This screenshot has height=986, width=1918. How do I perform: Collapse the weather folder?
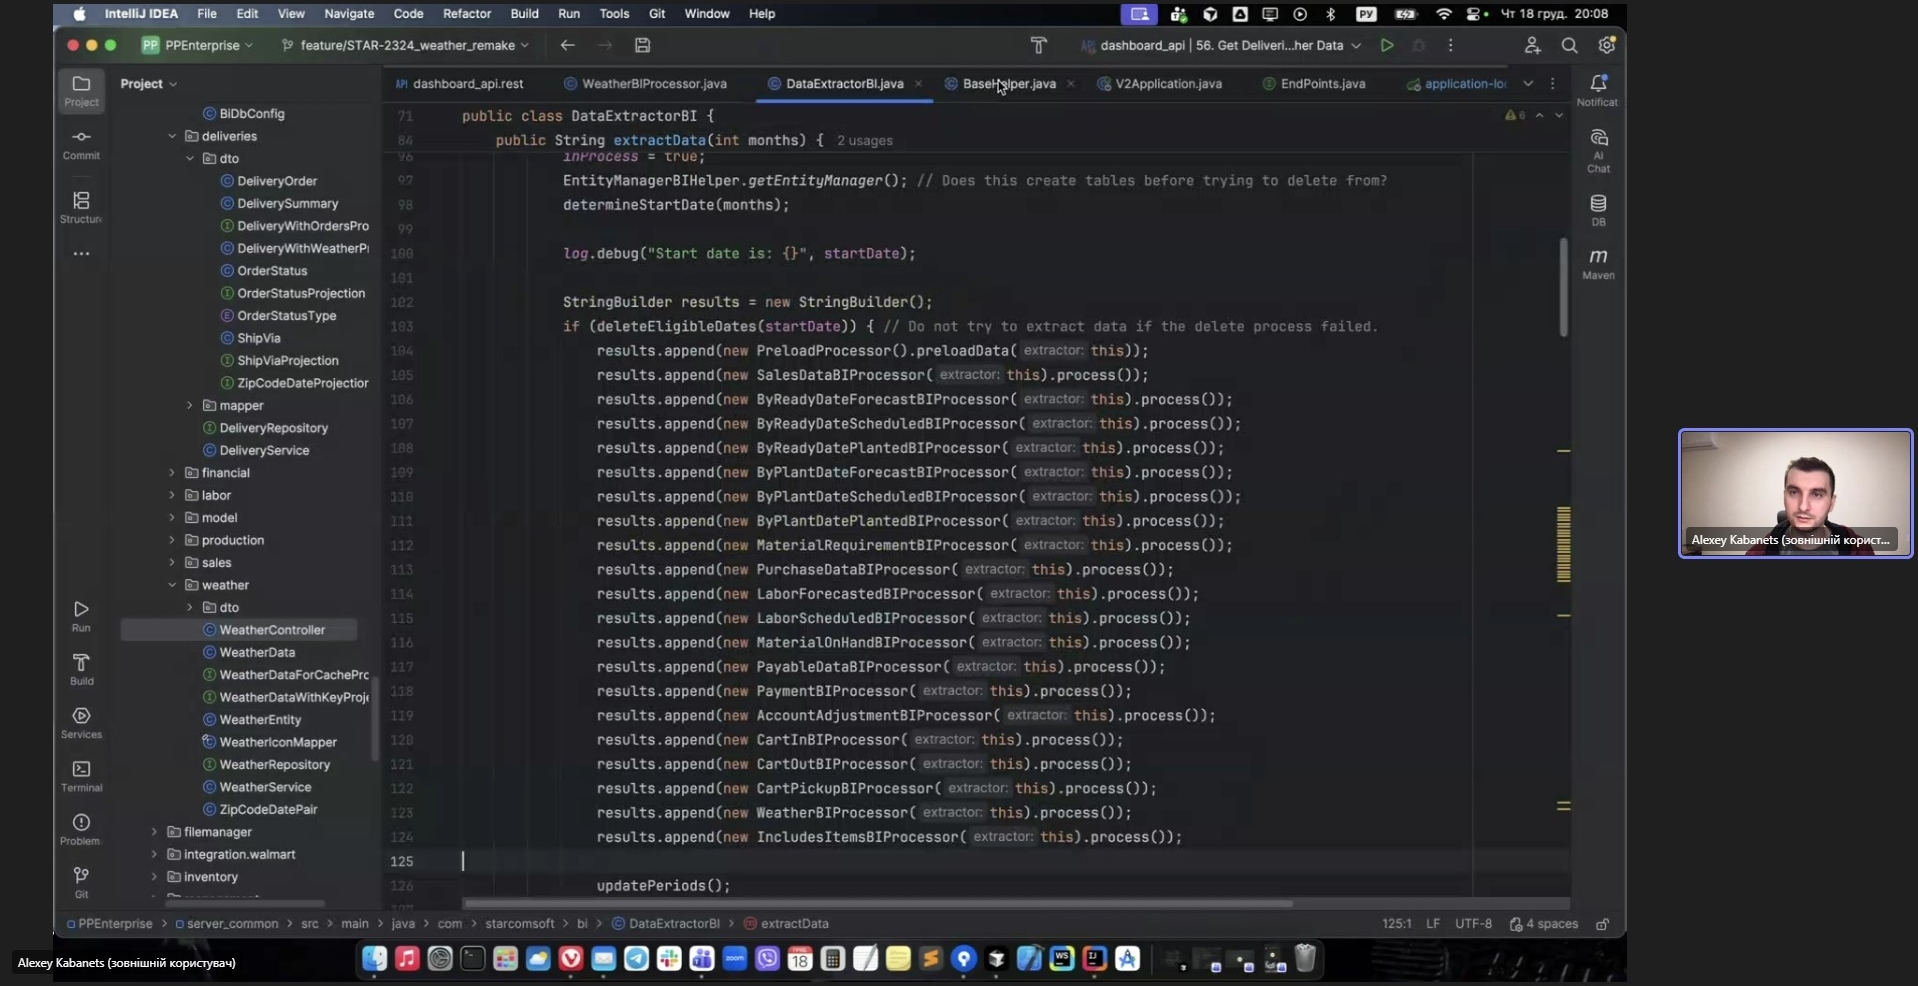point(172,585)
